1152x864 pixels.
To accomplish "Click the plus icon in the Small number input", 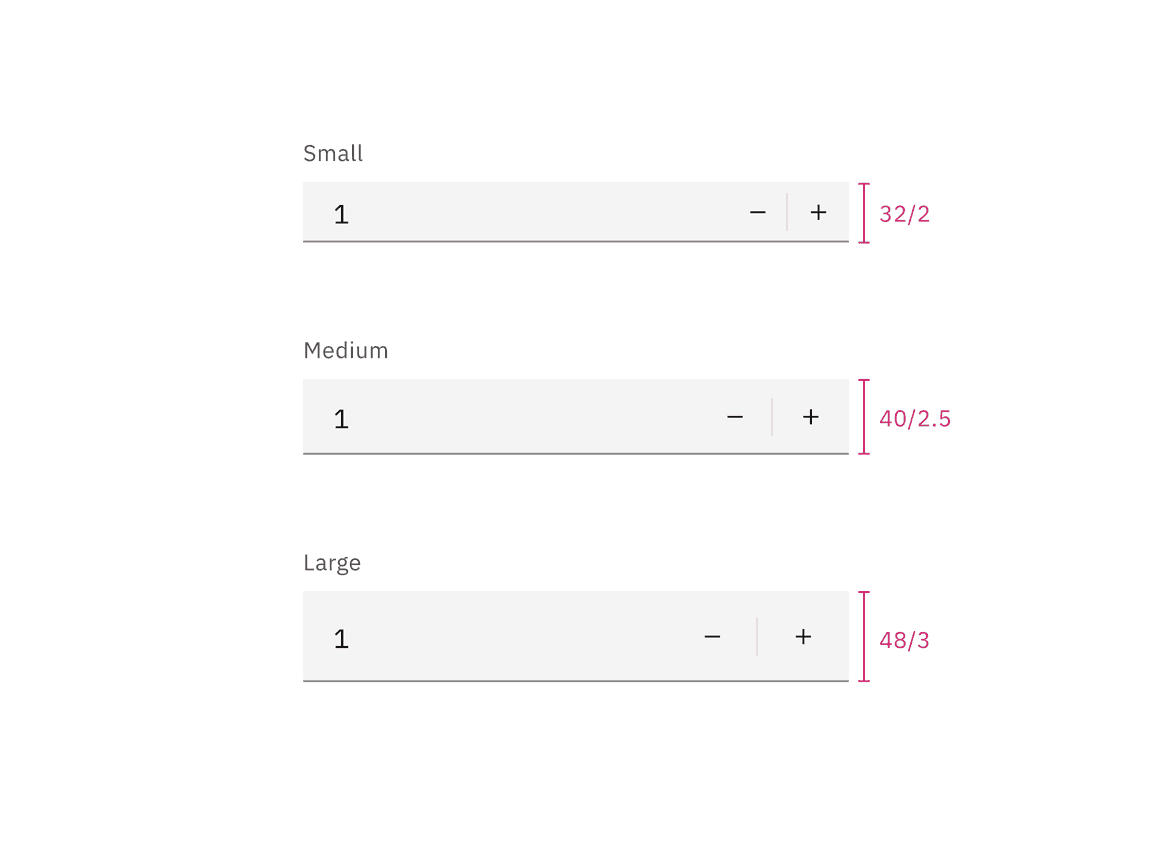I will coord(818,212).
